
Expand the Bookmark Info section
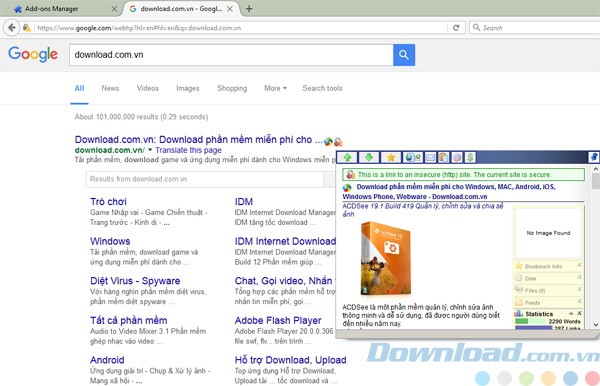pos(543,266)
